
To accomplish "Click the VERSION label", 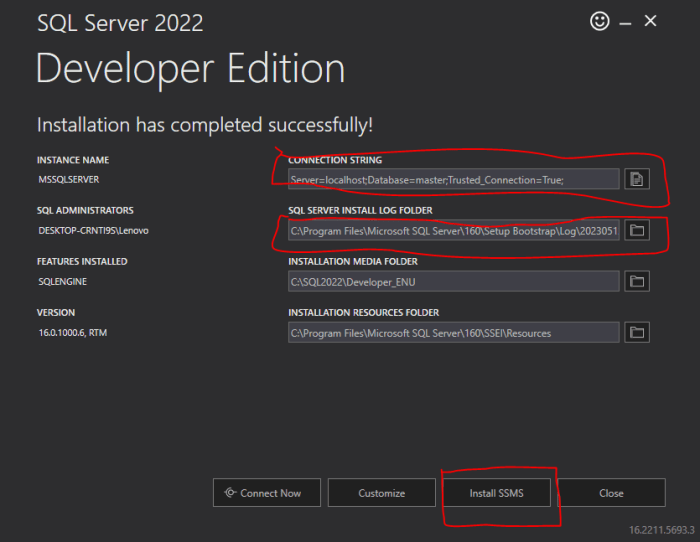I will tap(56, 313).
